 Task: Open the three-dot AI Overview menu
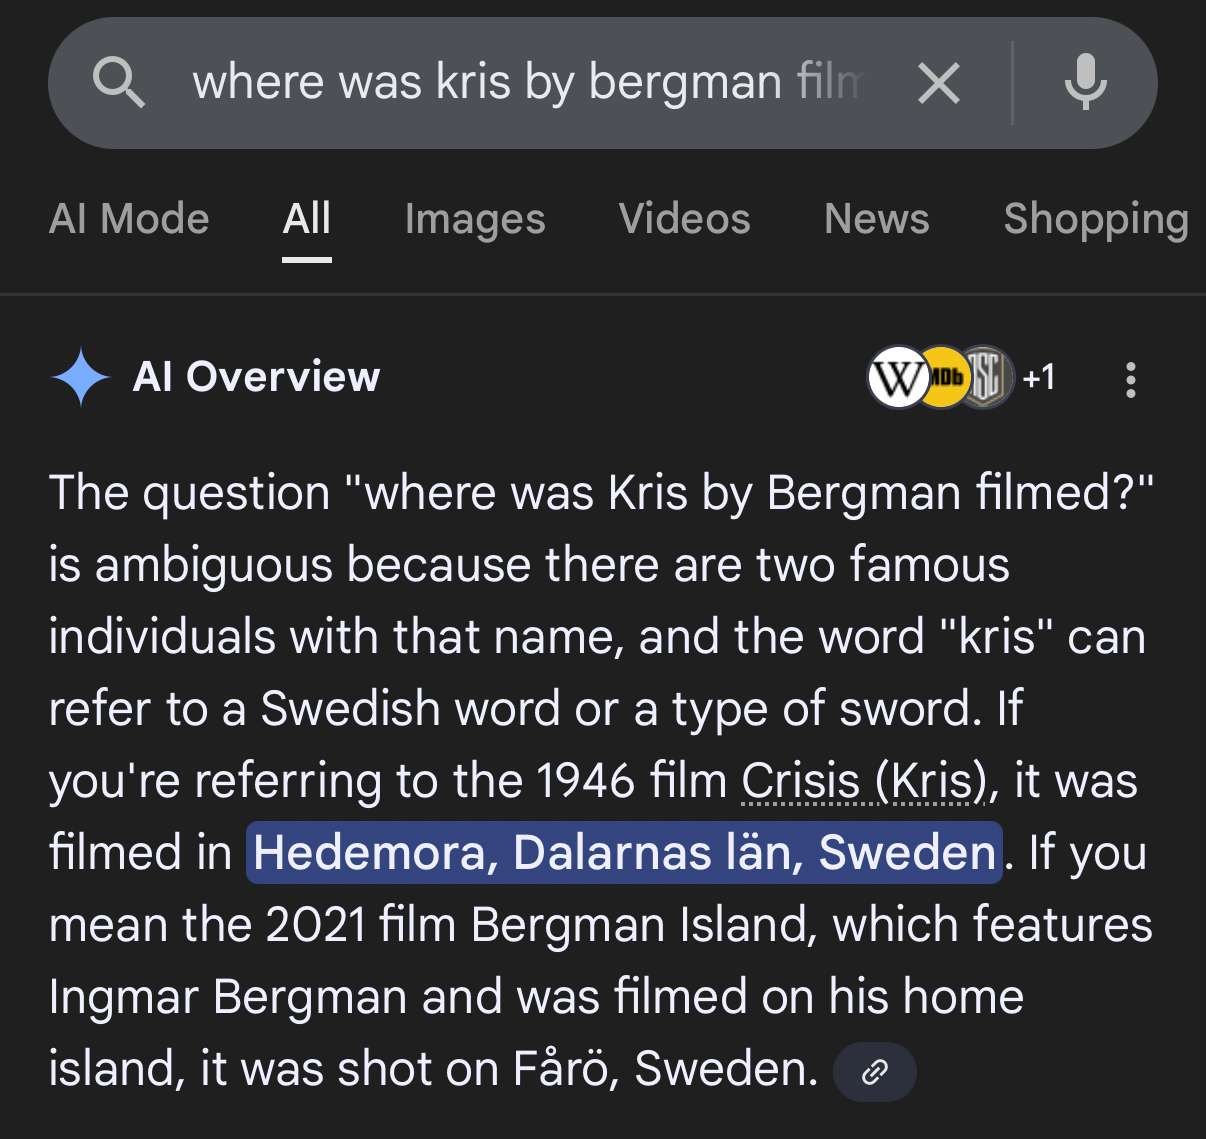pyautogui.click(x=1130, y=380)
